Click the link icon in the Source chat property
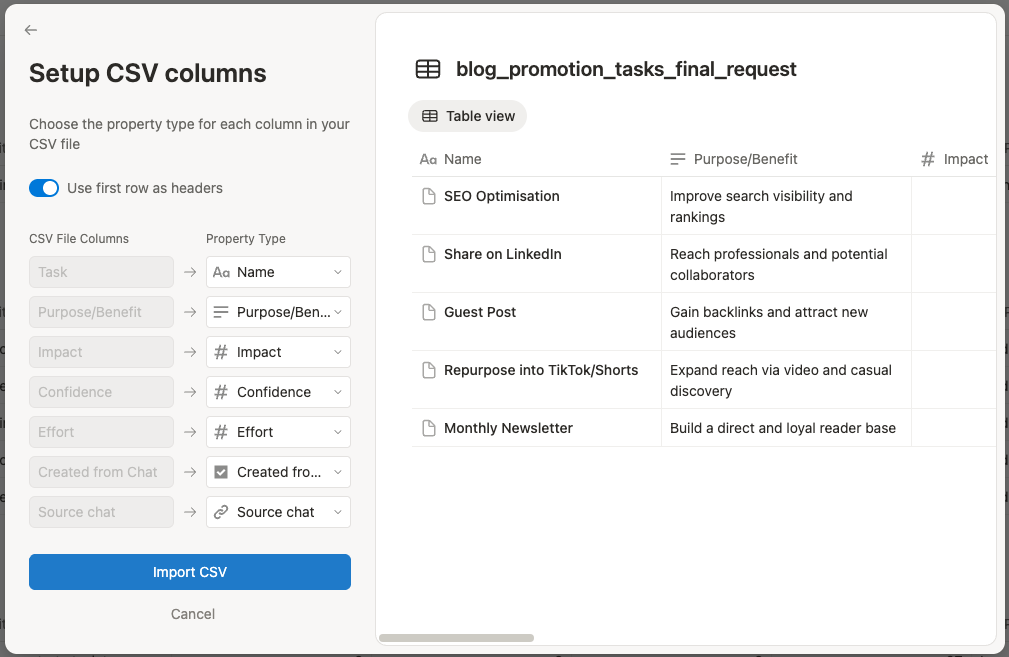 click(x=219, y=512)
